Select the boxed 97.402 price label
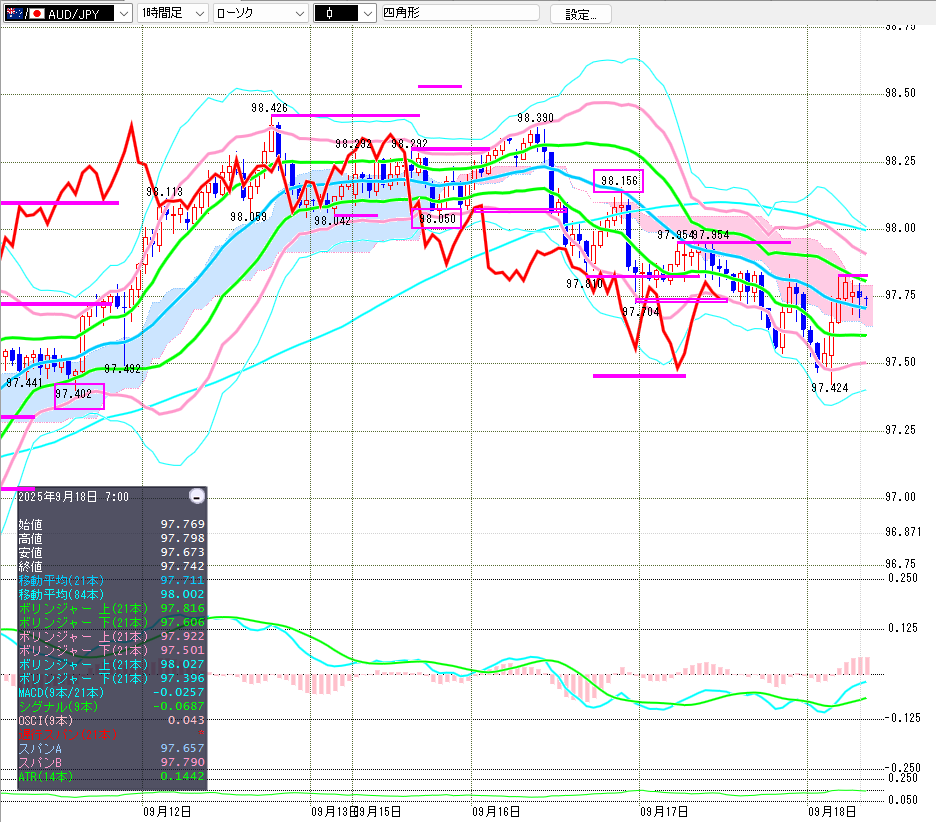This screenshot has width=936, height=822. [79, 395]
